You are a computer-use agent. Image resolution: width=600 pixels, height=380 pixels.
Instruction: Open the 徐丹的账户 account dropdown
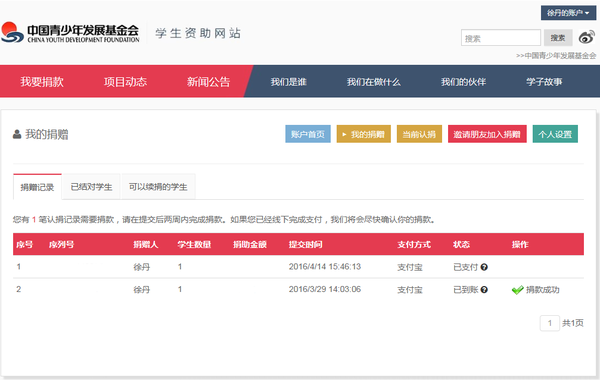click(x=568, y=13)
